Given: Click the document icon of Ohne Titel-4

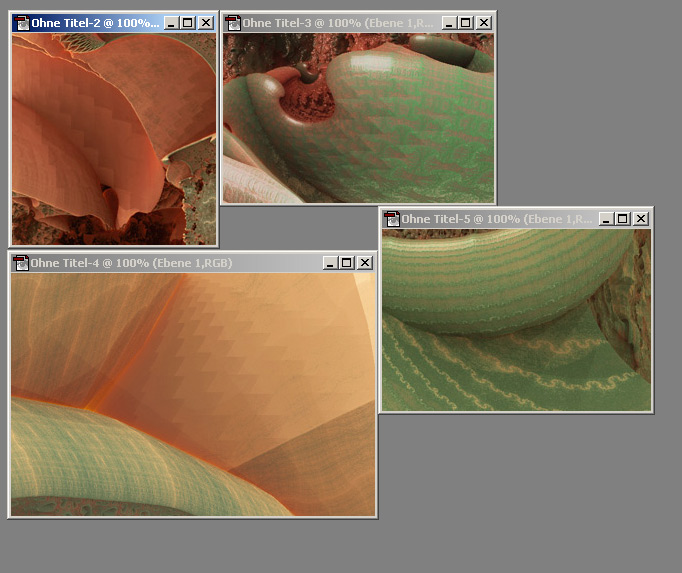Looking at the screenshot, I should click(20, 263).
